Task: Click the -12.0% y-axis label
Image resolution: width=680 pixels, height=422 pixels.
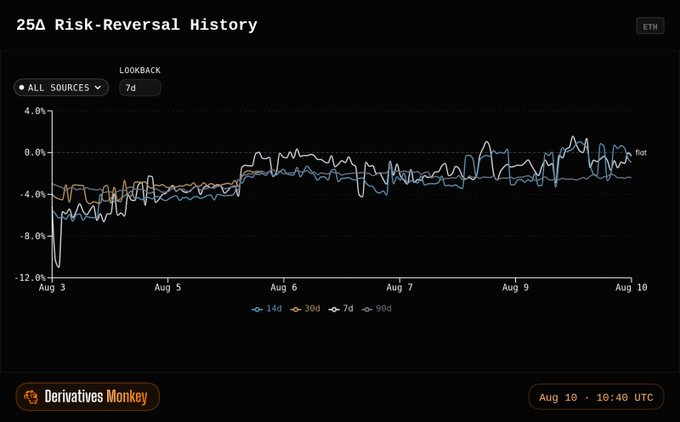Action: pyautogui.click(x=30, y=278)
